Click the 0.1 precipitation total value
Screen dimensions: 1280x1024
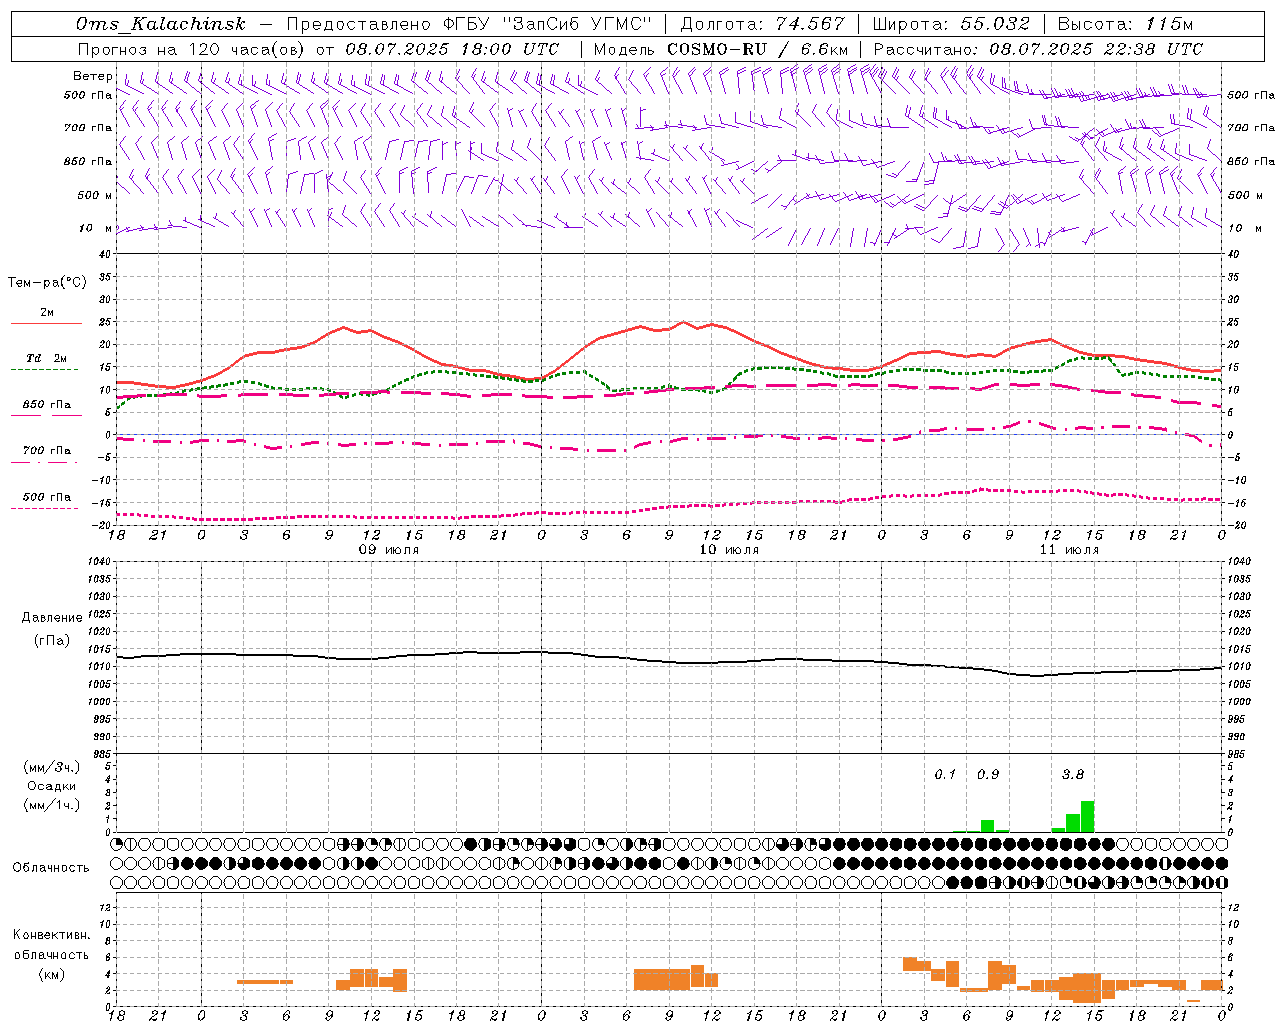tap(945, 774)
